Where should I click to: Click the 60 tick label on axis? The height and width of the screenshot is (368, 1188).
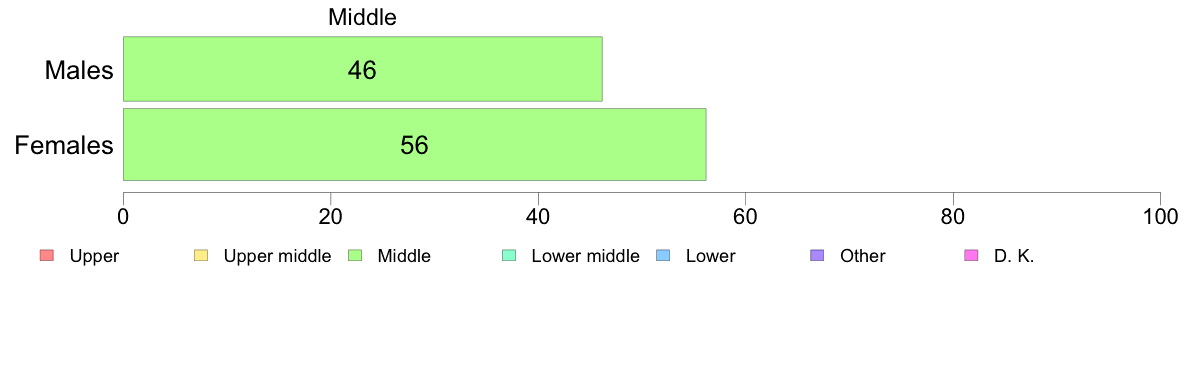click(746, 216)
